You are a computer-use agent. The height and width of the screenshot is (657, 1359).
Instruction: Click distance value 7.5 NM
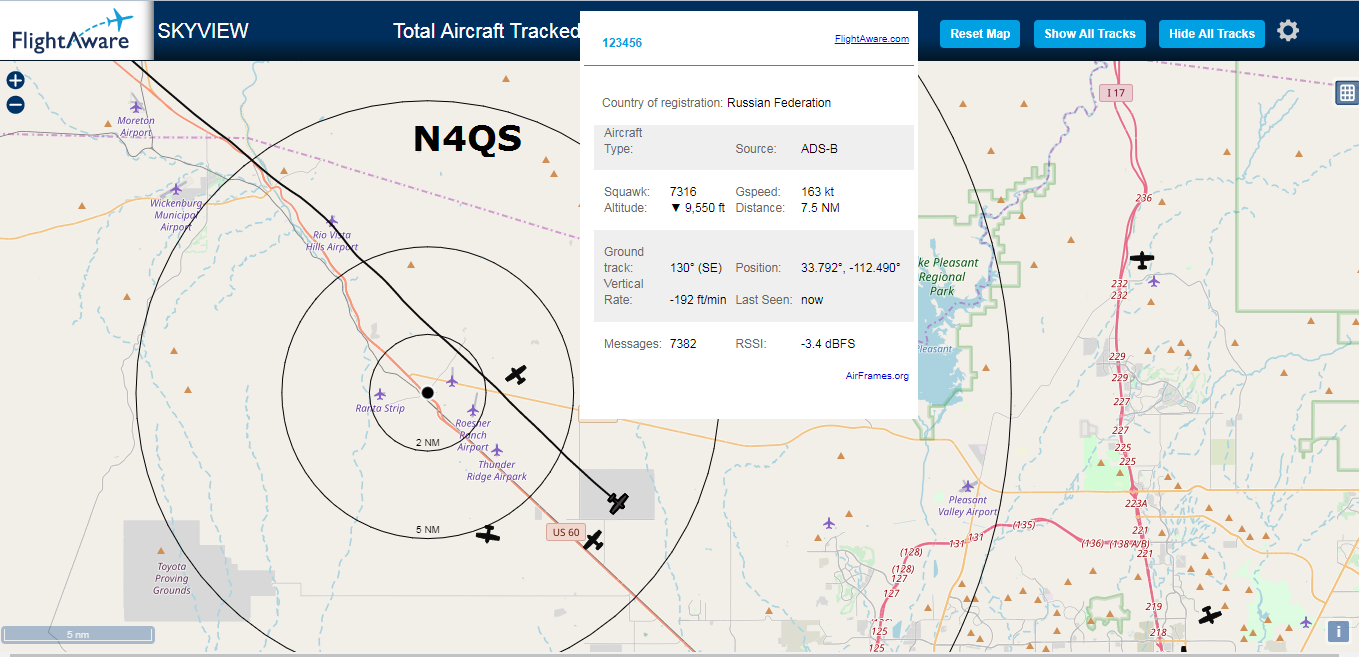[x=820, y=208]
